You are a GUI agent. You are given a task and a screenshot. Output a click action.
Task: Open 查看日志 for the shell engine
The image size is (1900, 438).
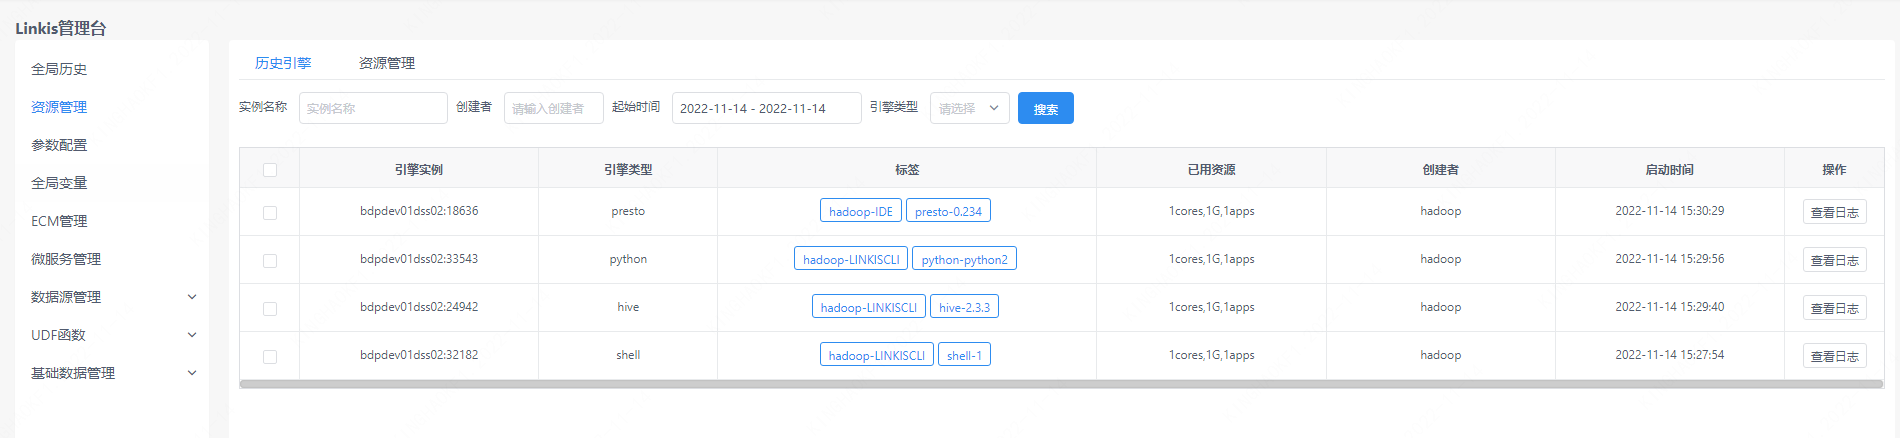1834,356
